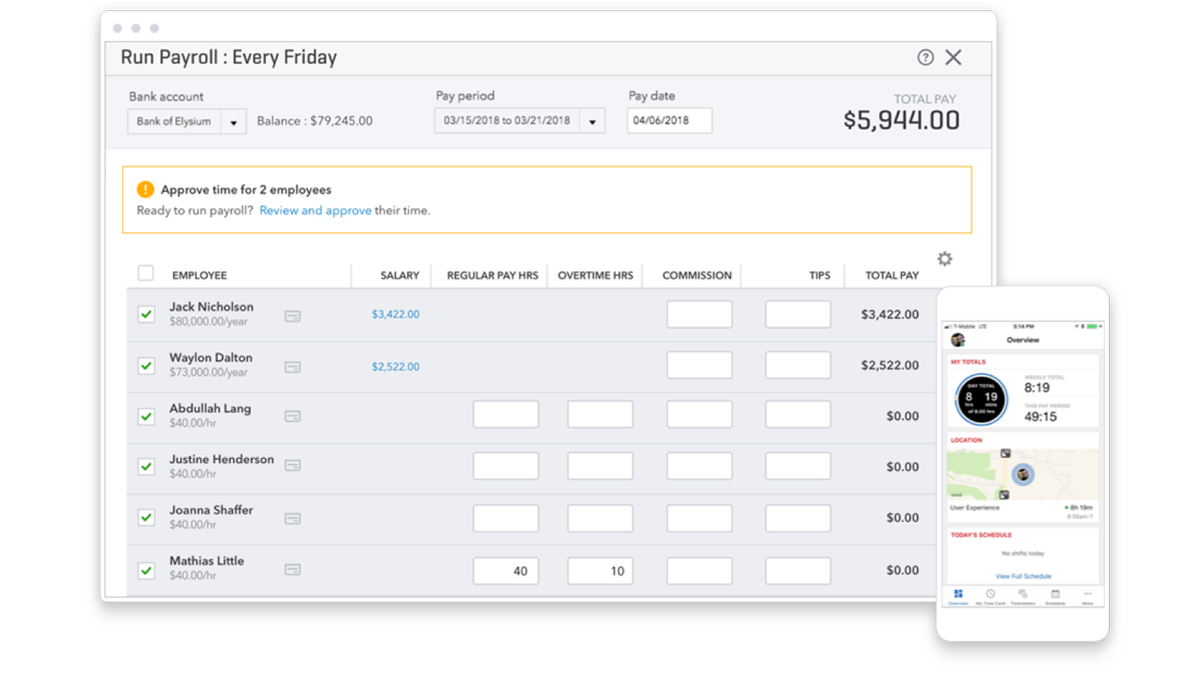Open the payroll column settings gear
Screen dimensions: 1200x675
click(945, 258)
